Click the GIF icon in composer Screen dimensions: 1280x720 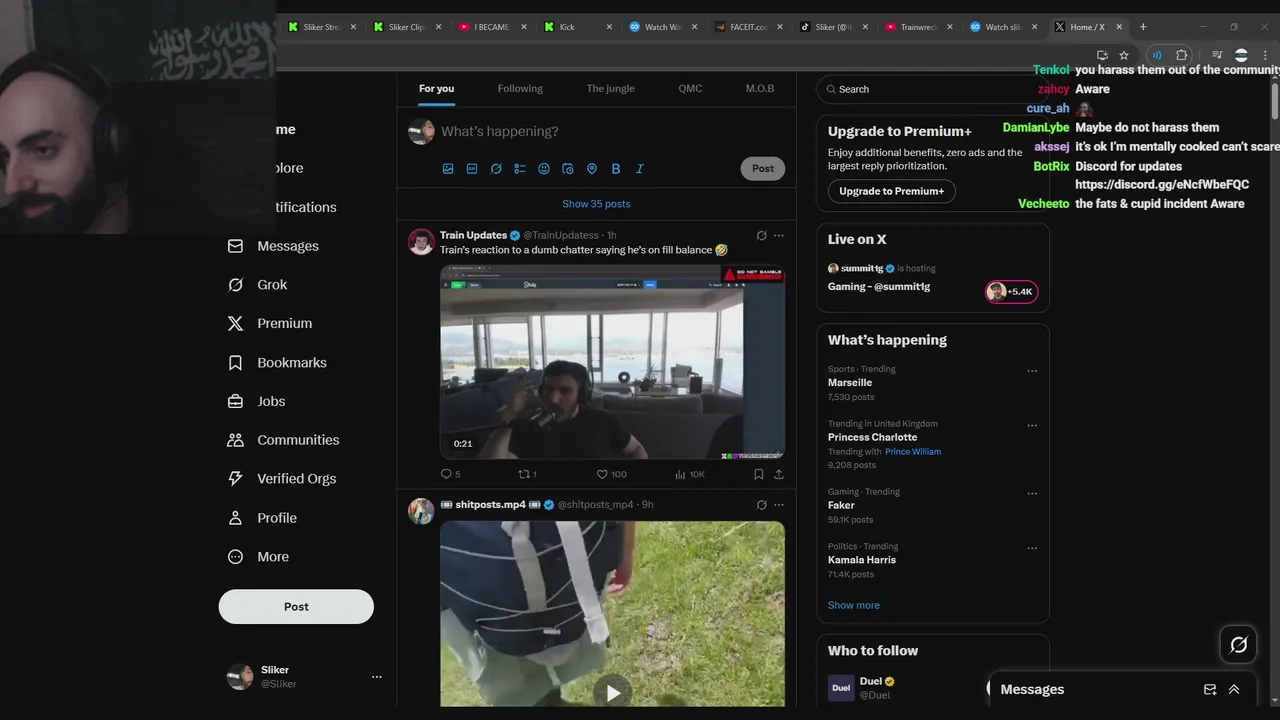pyautogui.click(x=472, y=169)
